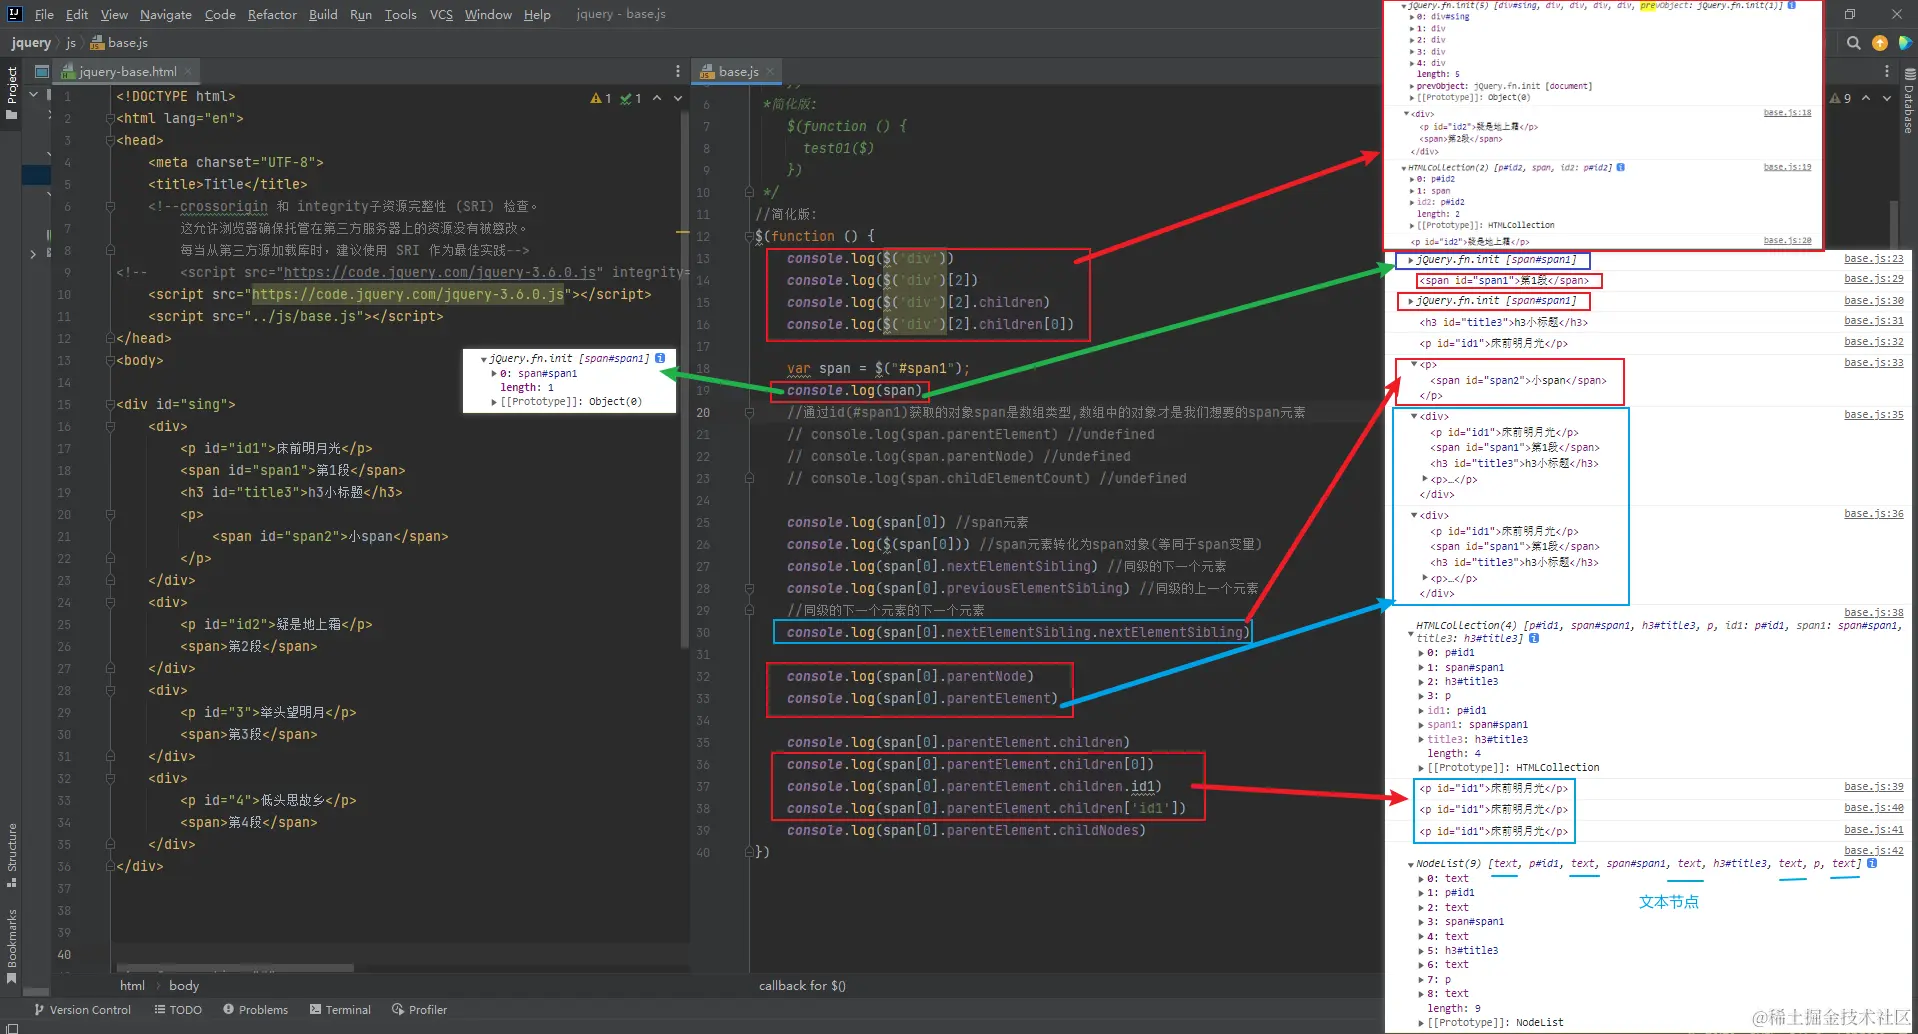Click the blue info icon beside jQuery.fn.init [span#span1] popup
Screen dimensions: 1918x1034
point(660,358)
